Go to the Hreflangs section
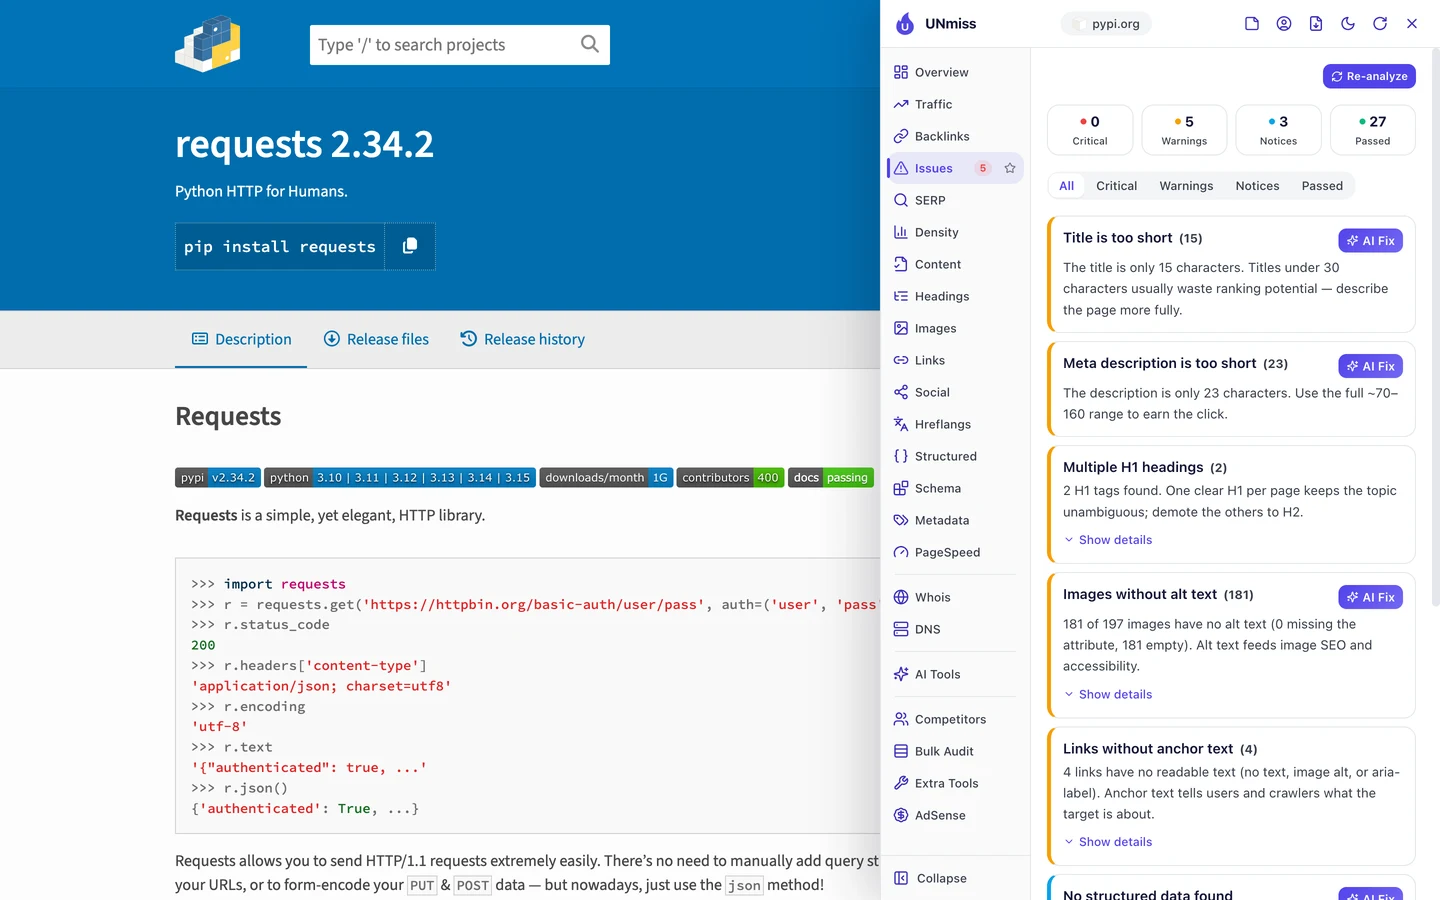The image size is (1440, 900). coord(955,424)
